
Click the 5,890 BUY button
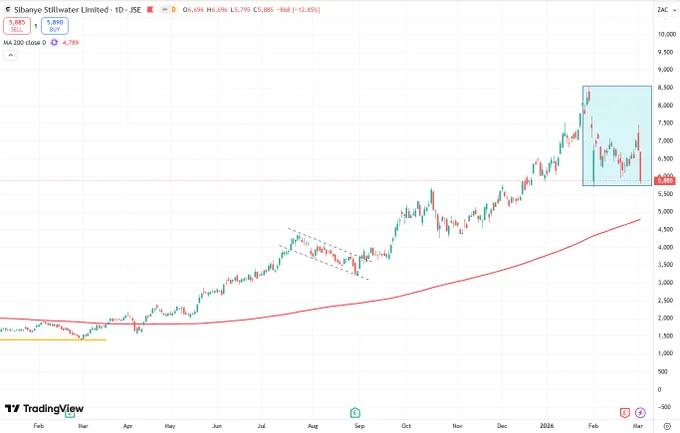pos(55,26)
